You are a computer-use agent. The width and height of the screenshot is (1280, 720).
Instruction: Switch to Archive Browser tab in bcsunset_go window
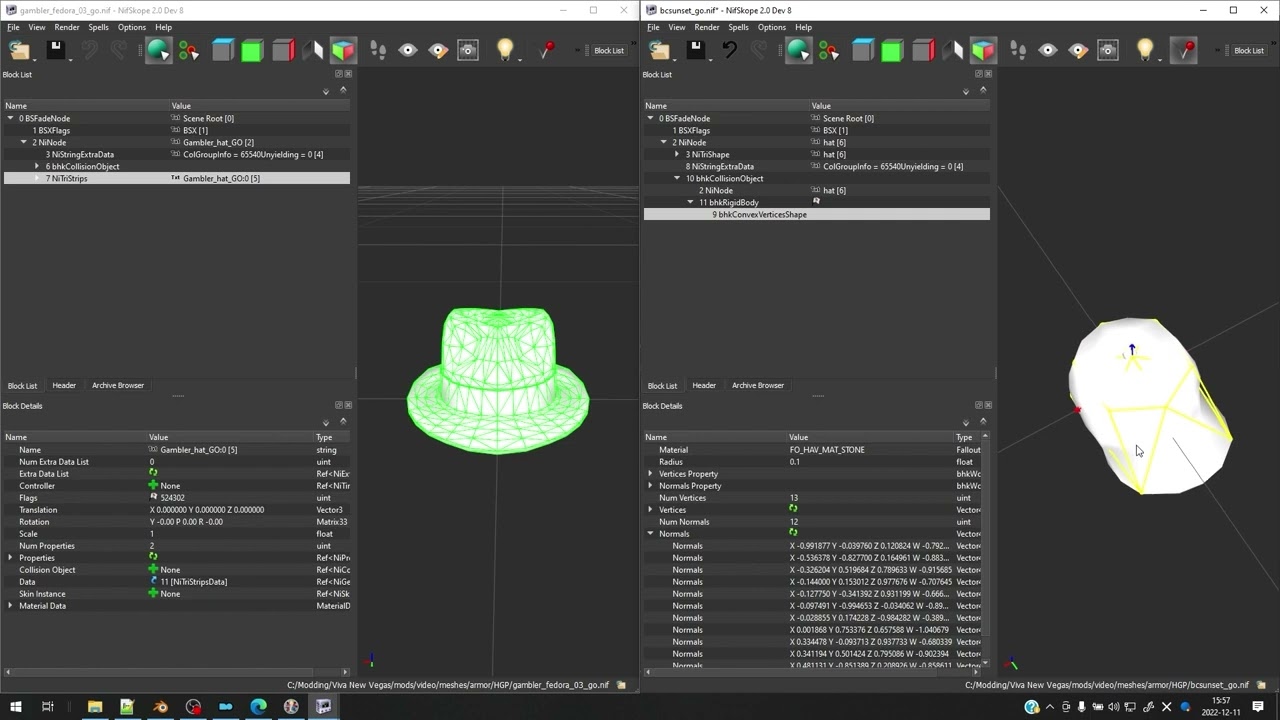pyautogui.click(x=758, y=385)
